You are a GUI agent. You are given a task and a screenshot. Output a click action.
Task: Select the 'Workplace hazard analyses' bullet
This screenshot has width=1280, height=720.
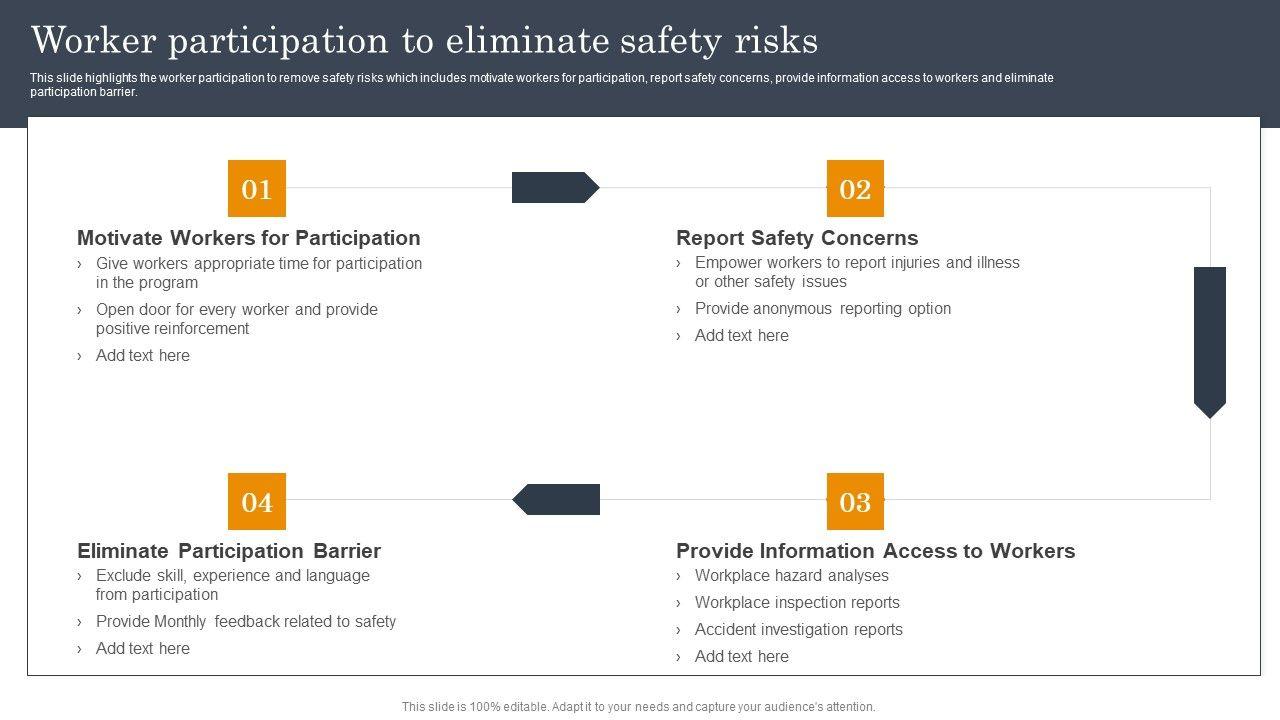coord(791,576)
